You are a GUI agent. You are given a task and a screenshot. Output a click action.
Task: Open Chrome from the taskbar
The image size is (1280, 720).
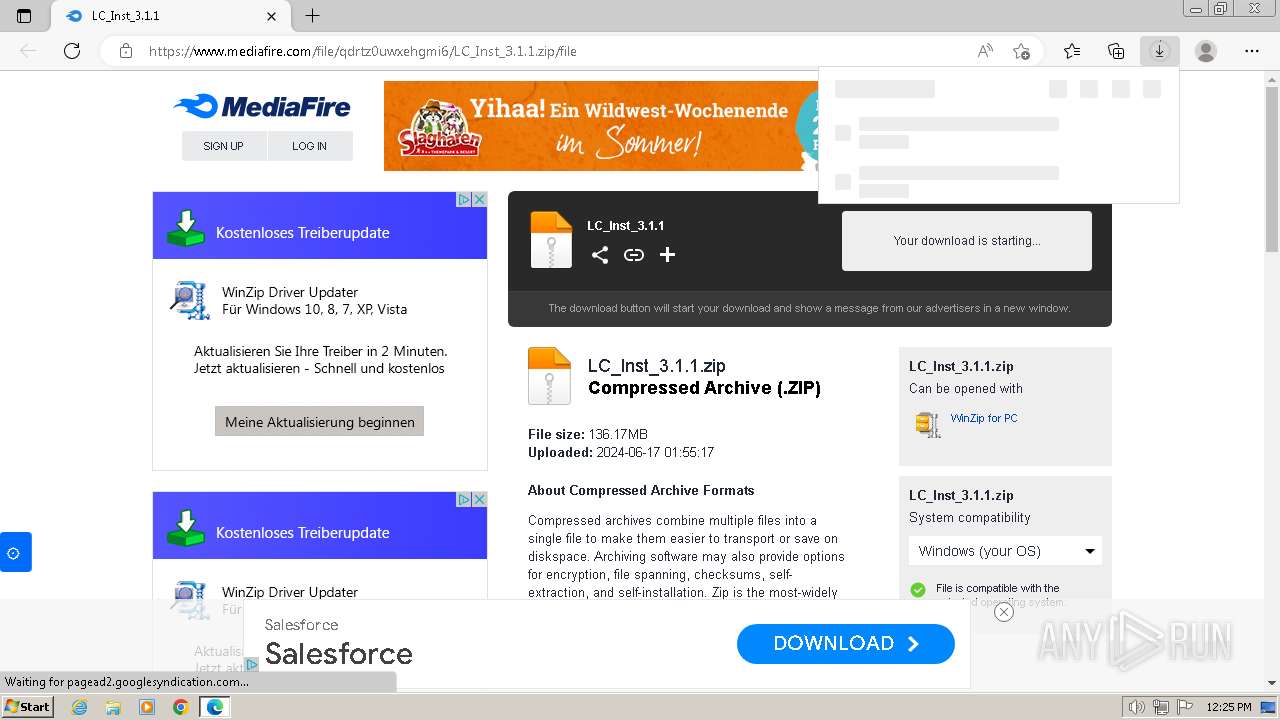pos(180,707)
